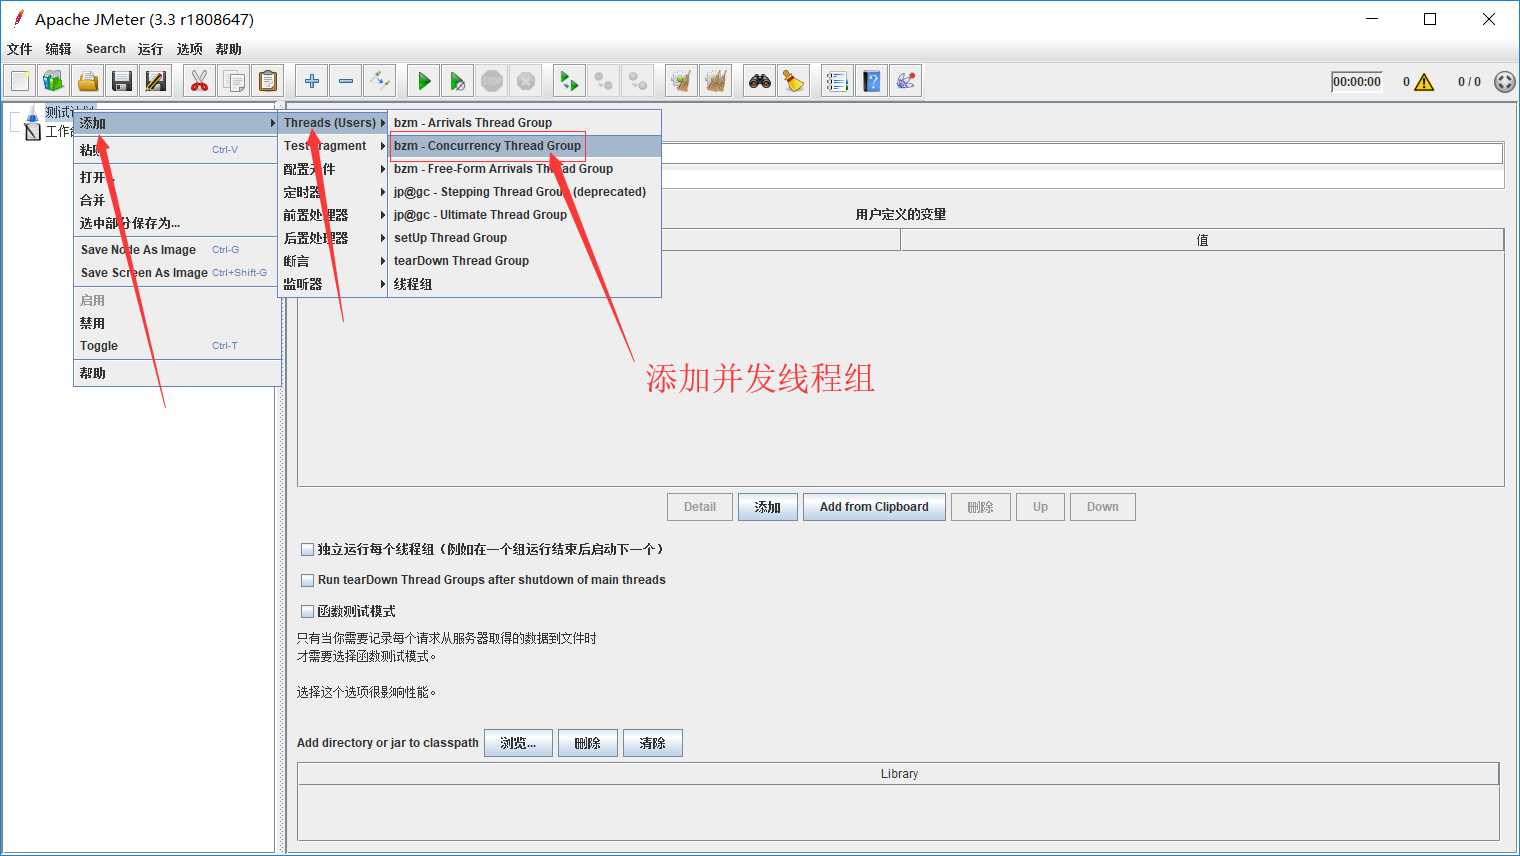Toggle run thread groups consecutively checkbox
This screenshot has height=856, width=1520.
tap(308, 549)
